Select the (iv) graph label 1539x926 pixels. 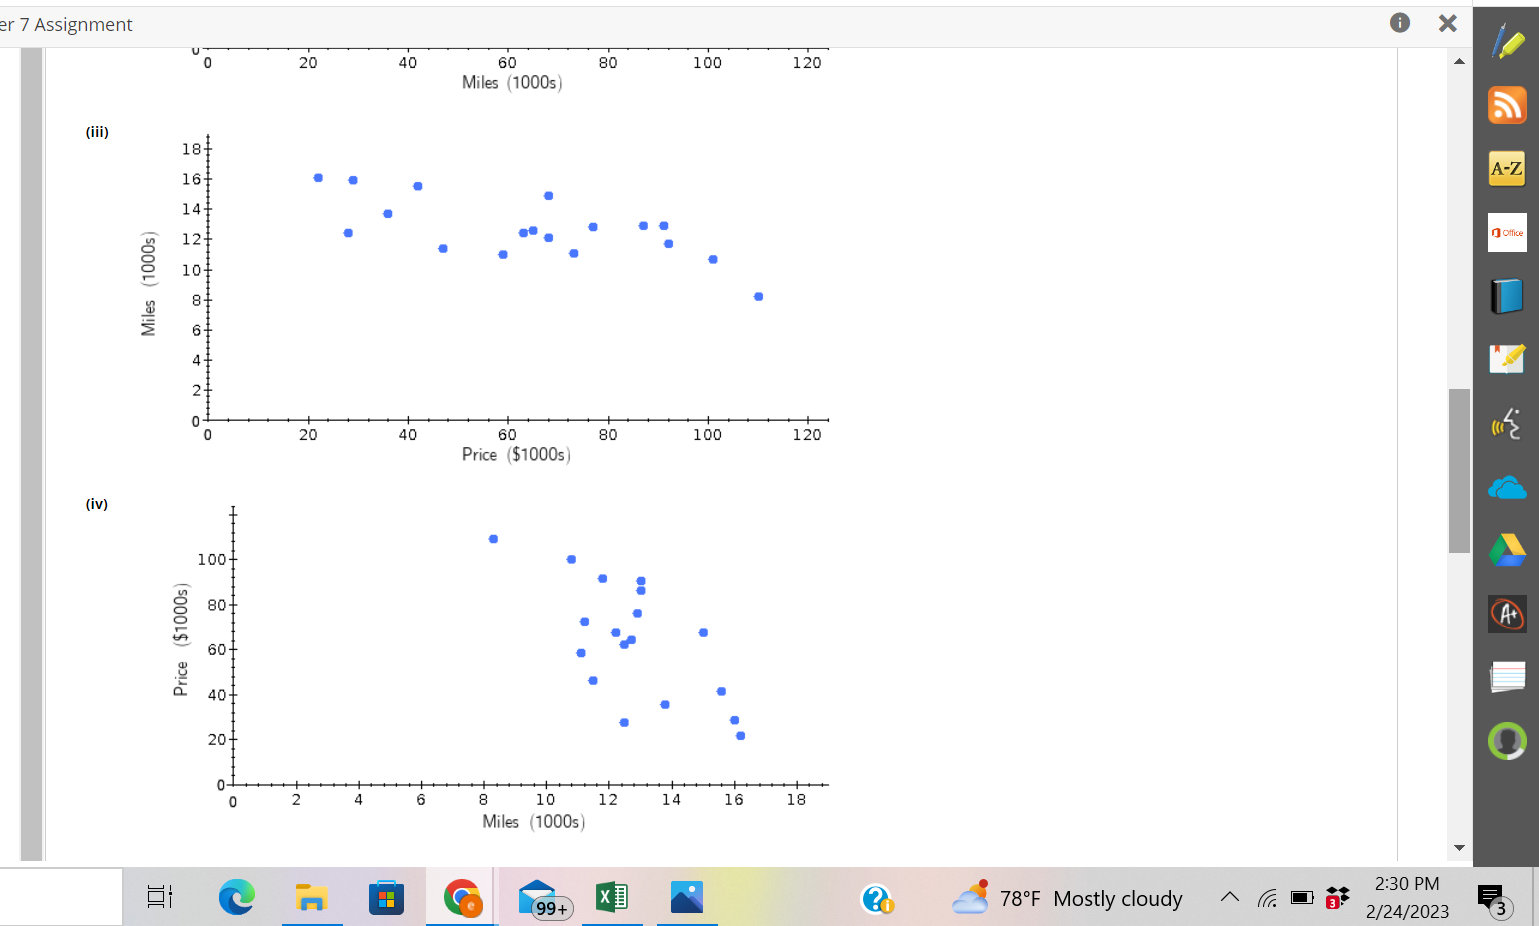(97, 504)
